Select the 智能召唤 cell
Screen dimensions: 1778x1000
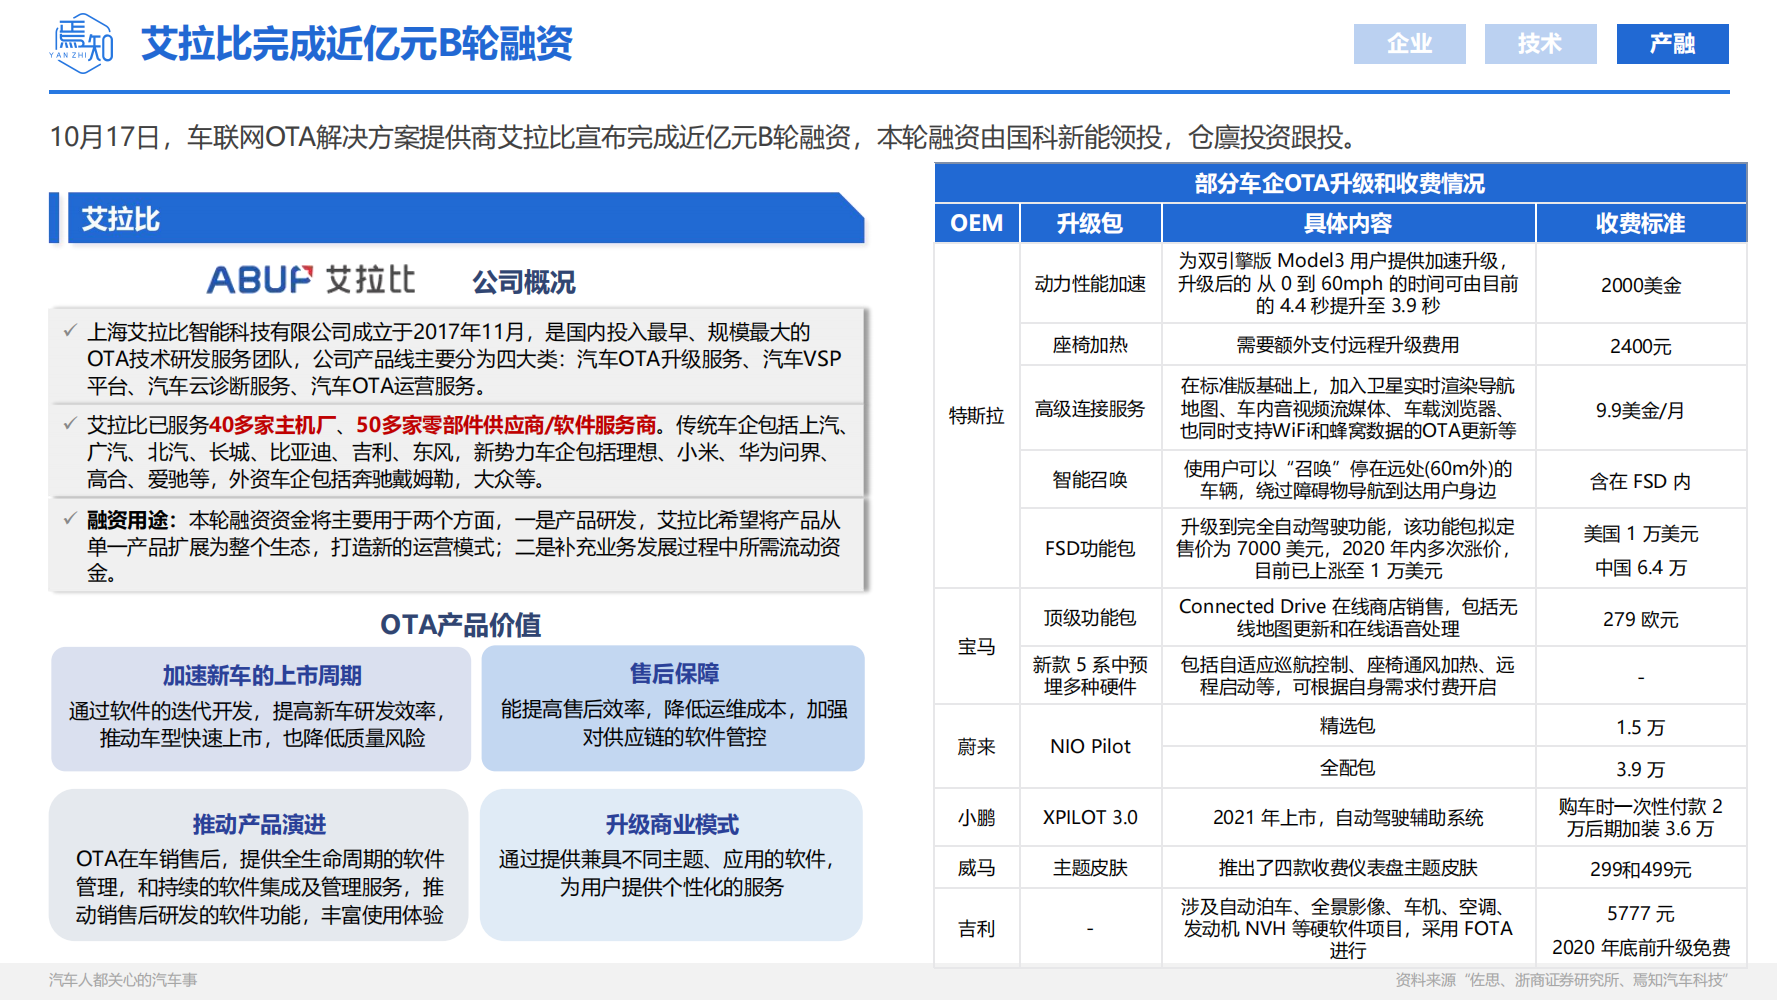[1090, 480]
